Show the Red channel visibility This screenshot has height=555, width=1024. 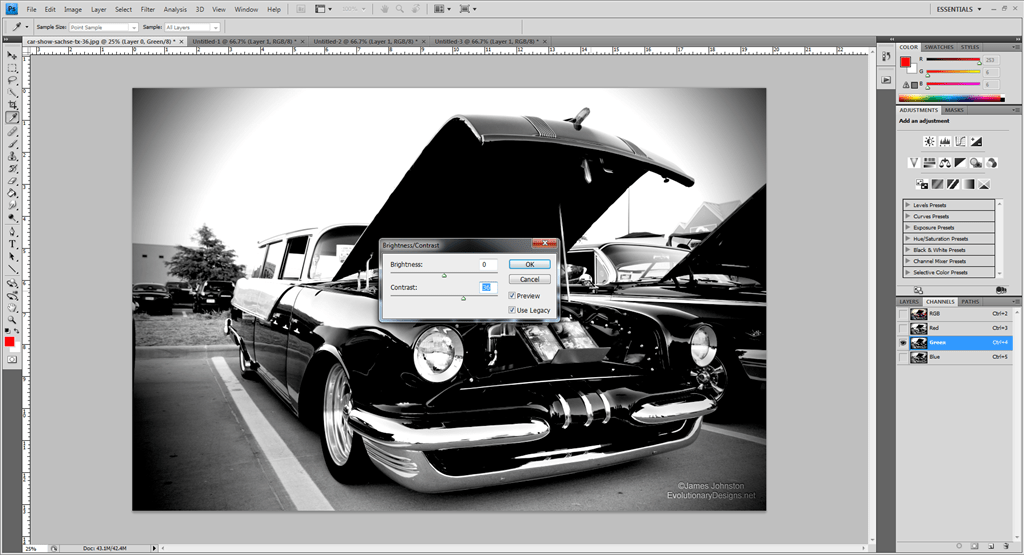[x=903, y=328]
